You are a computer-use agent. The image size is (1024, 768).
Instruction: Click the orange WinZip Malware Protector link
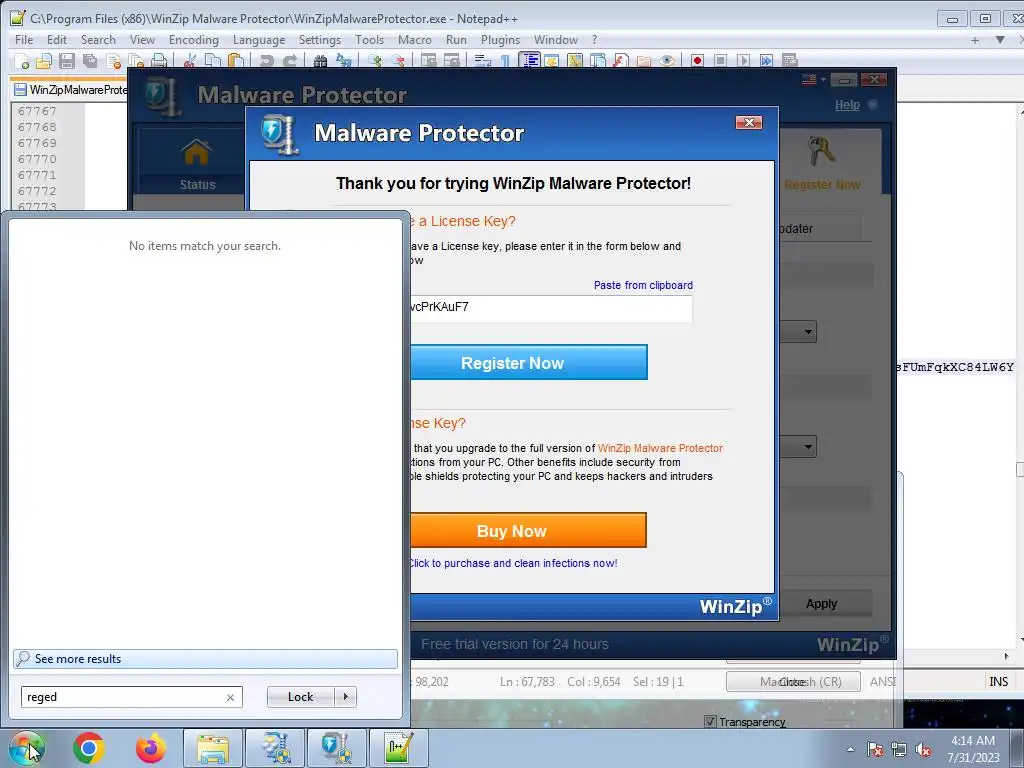point(660,448)
